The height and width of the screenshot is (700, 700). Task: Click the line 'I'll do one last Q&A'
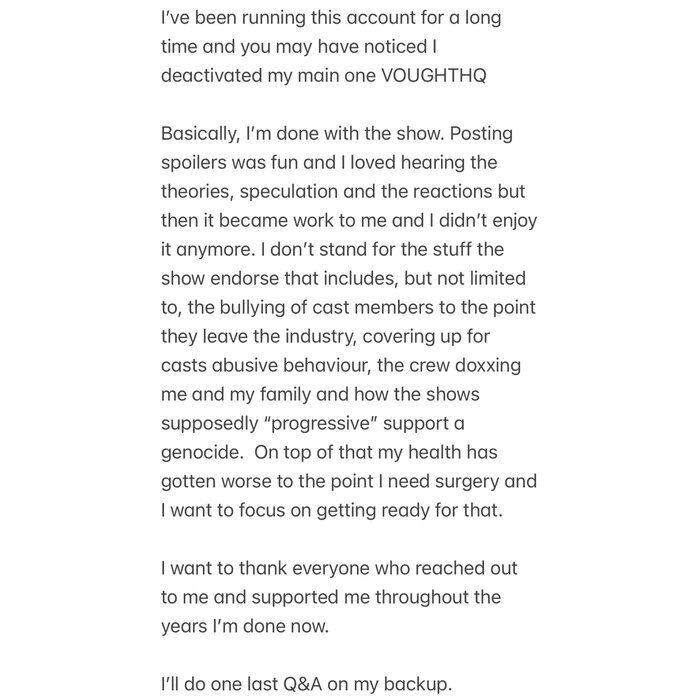(x=306, y=684)
